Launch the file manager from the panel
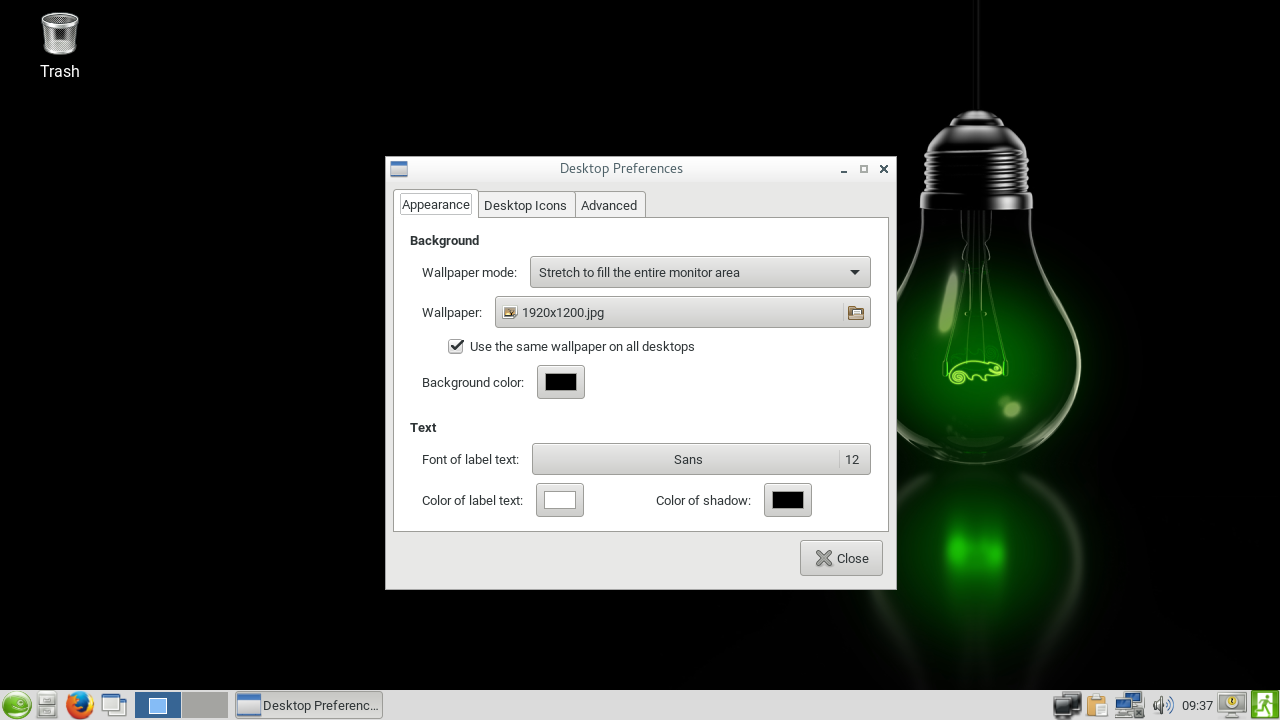 click(x=47, y=706)
